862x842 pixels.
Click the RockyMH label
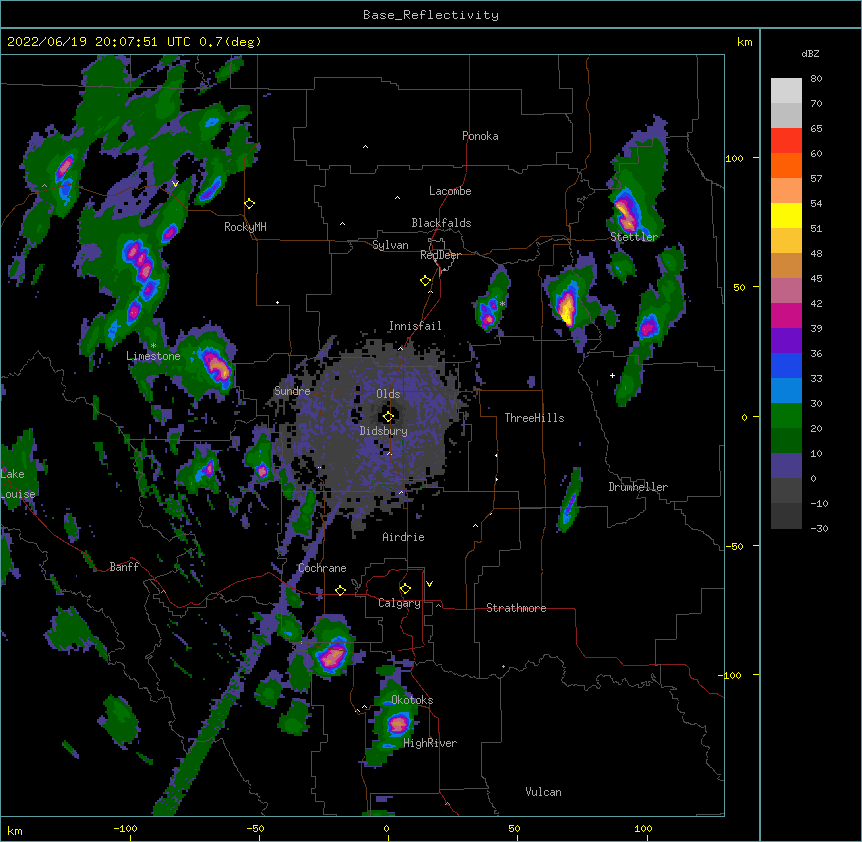[245, 227]
